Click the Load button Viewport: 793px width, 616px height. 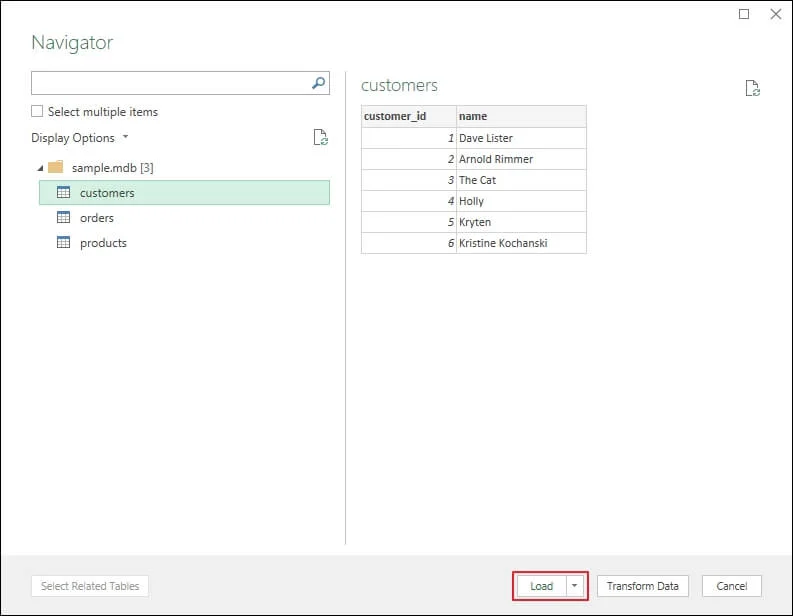pos(541,586)
